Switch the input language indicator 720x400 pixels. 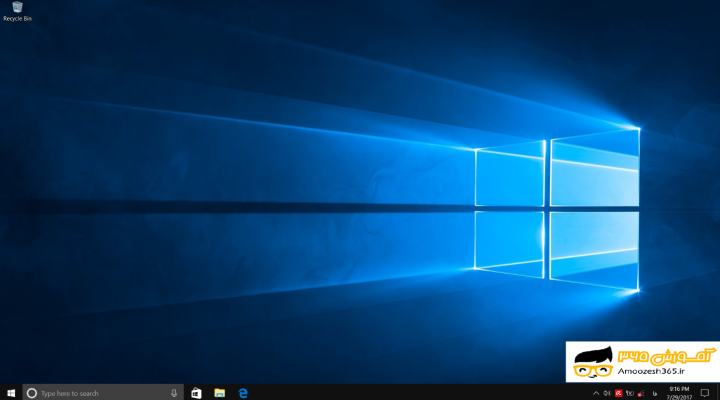(x=655, y=393)
